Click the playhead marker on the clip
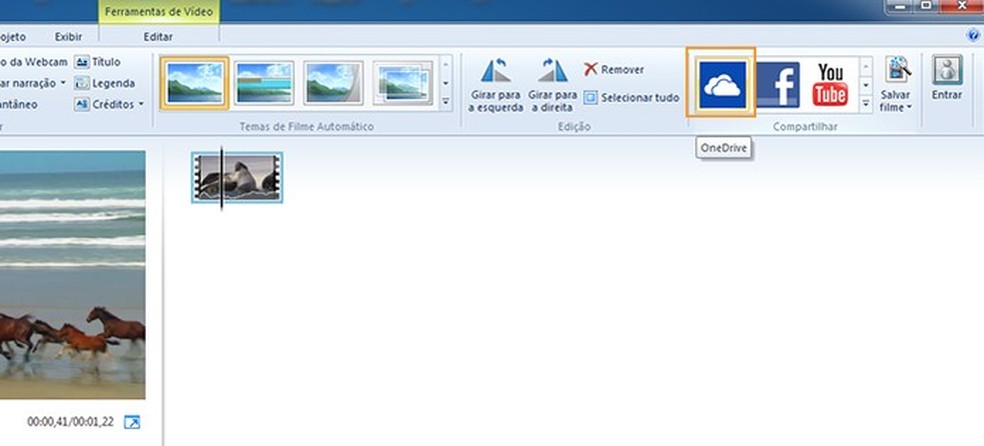The image size is (984, 446). pyautogui.click(x=222, y=178)
